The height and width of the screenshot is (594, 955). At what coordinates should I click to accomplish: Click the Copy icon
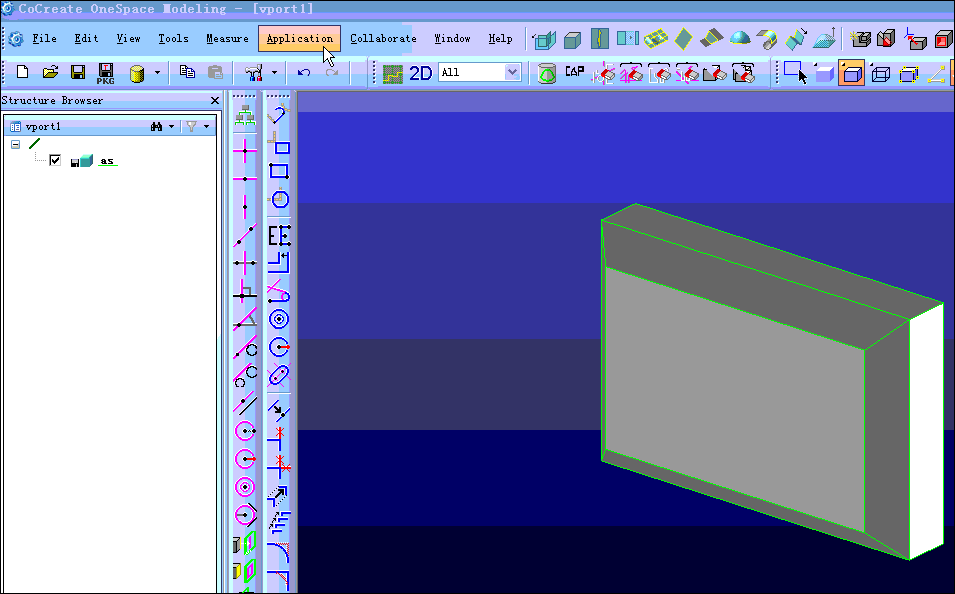coord(187,72)
